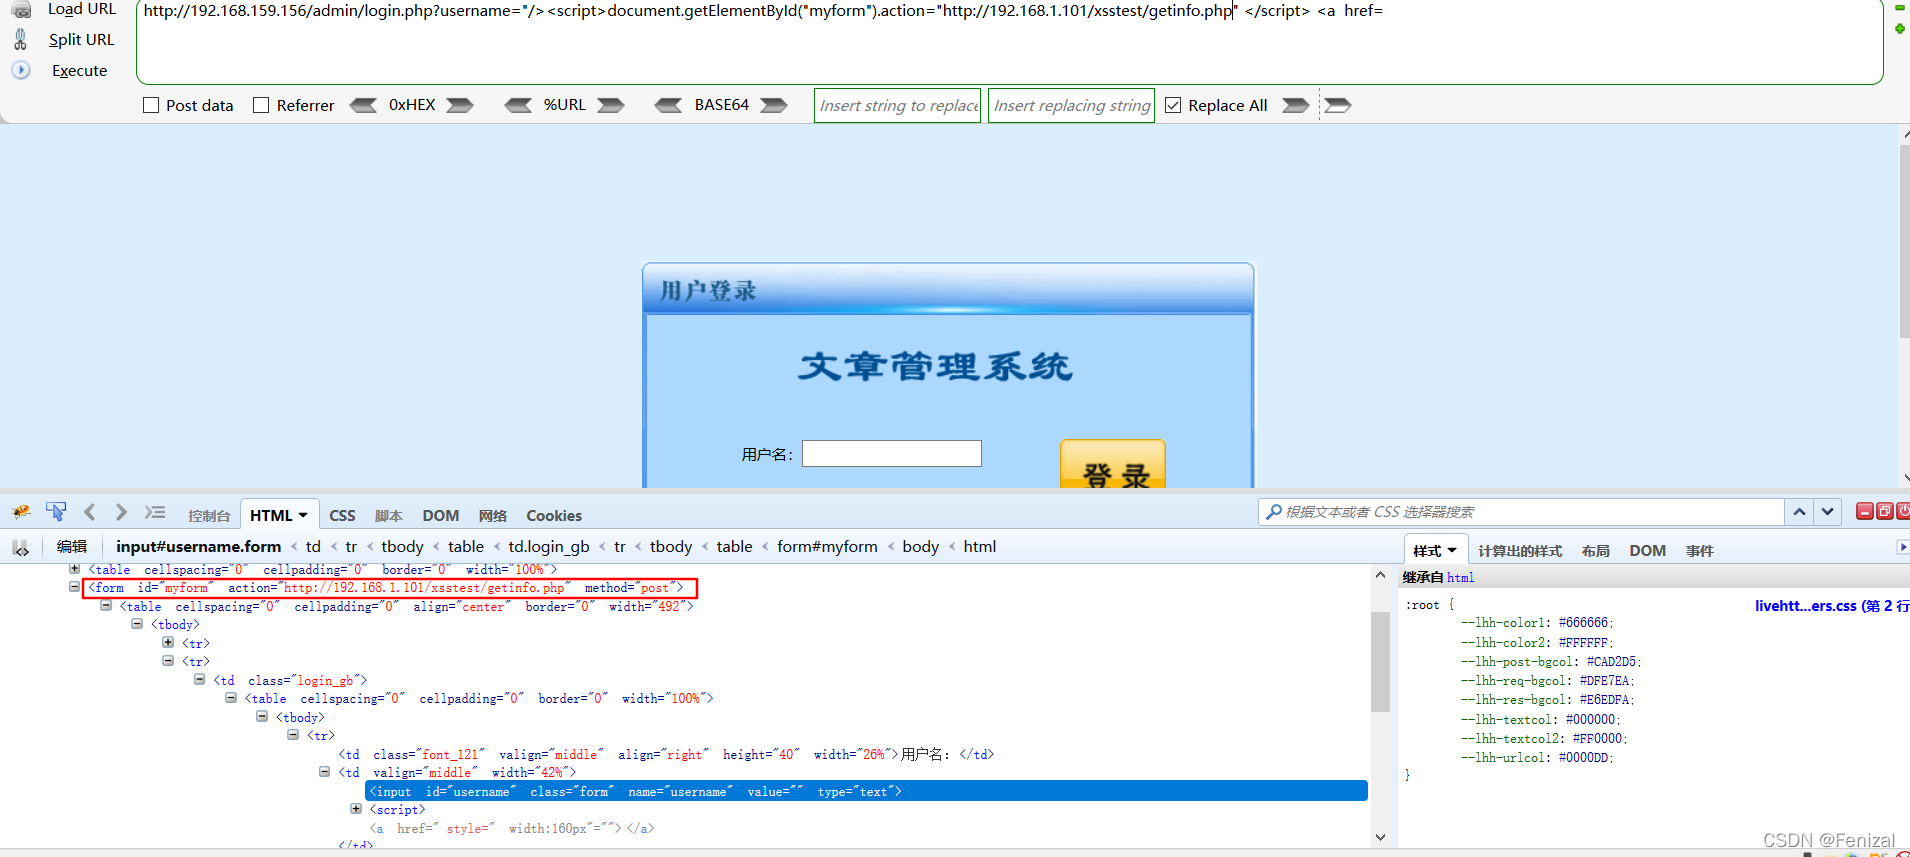Open the command line list icon
This screenshot has height=857, width=1910.
pyautogui.click(x=154, y=512)
